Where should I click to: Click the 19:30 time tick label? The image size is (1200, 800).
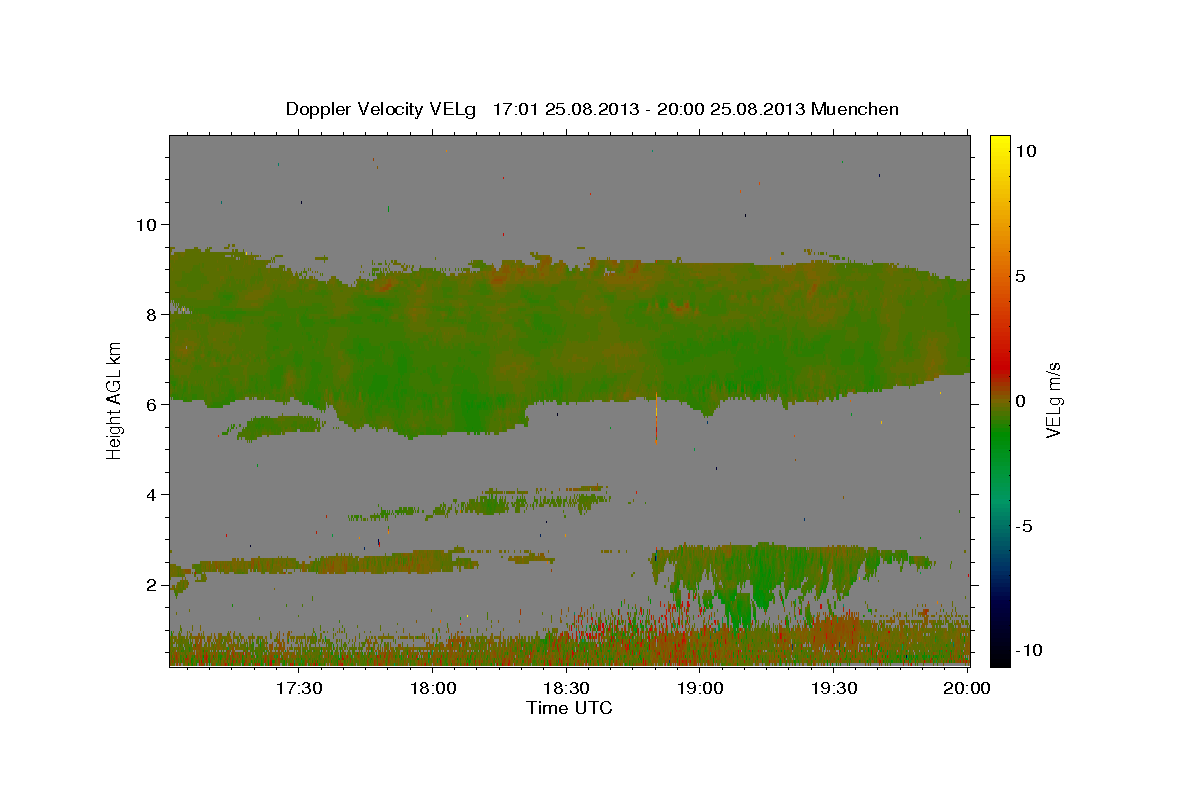click(833, 688)
